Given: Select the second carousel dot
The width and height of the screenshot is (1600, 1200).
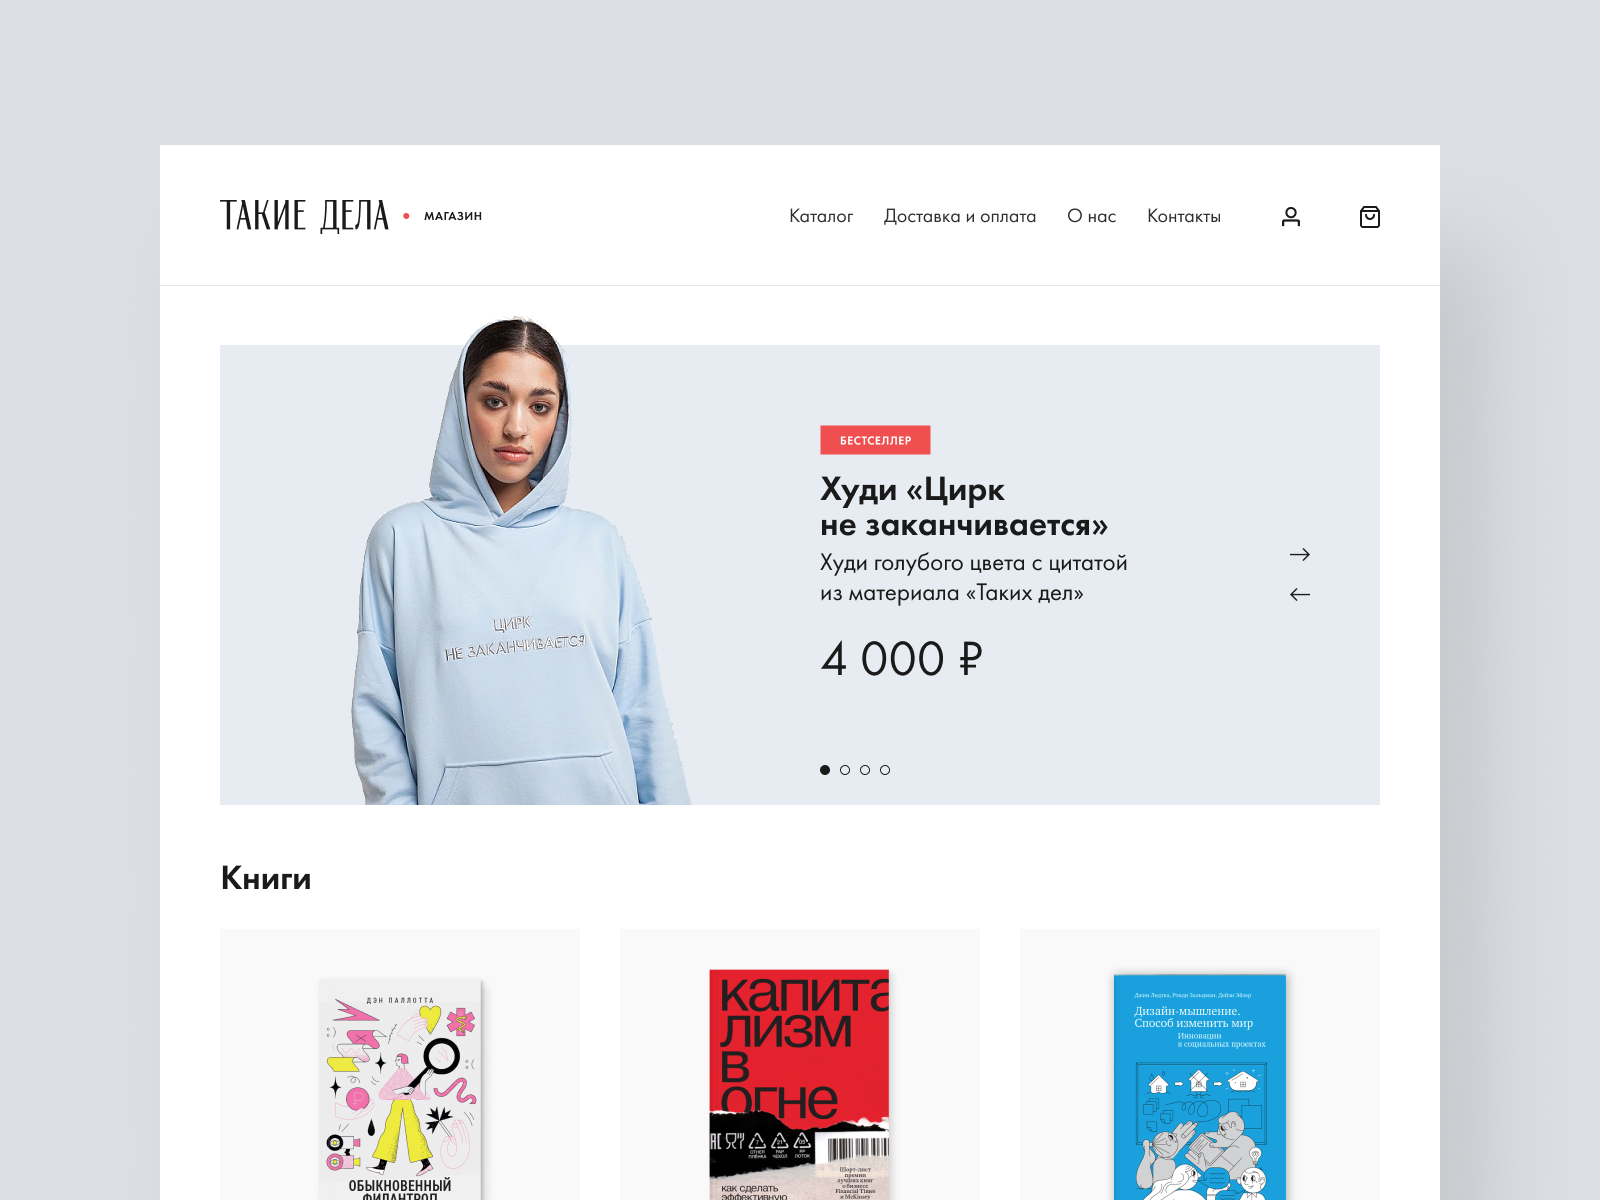Looking at the screenshot, I should coord(845,770).
